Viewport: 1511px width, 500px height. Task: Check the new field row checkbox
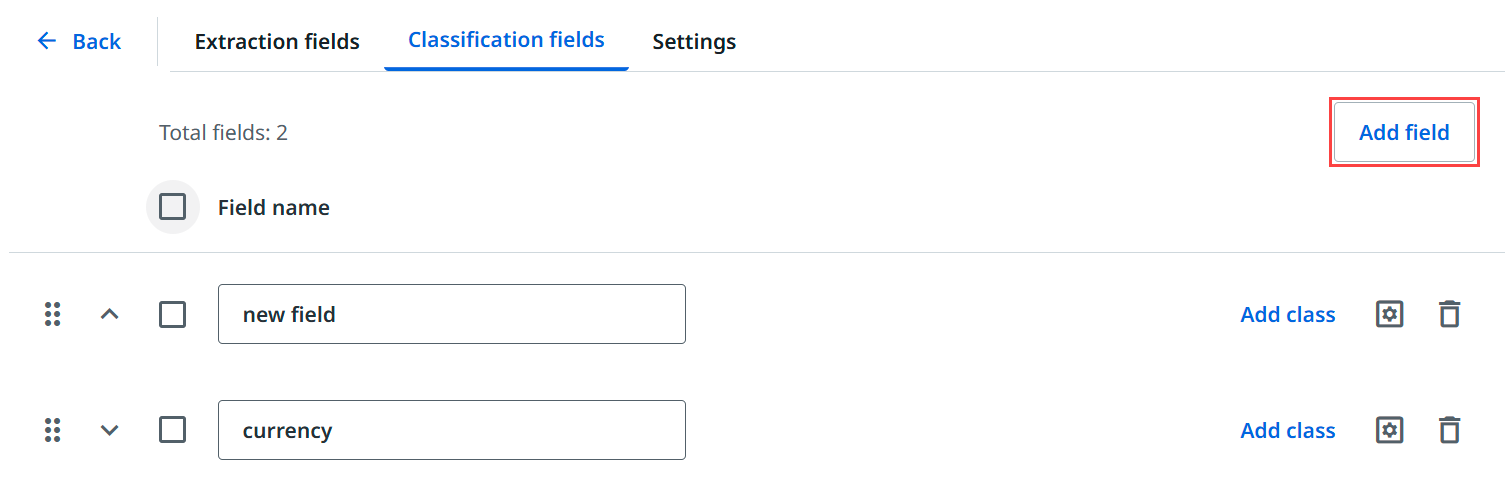click(173, 314)
